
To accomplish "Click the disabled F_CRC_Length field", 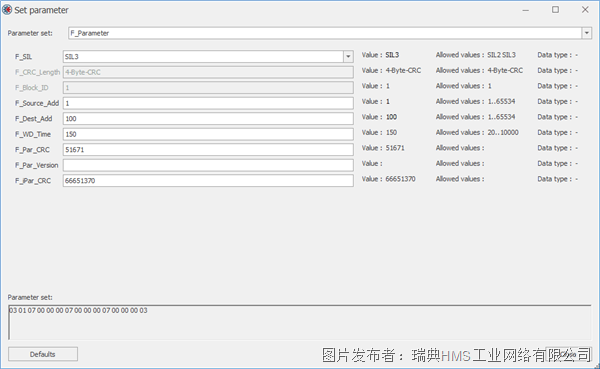I will click(208, 72).
